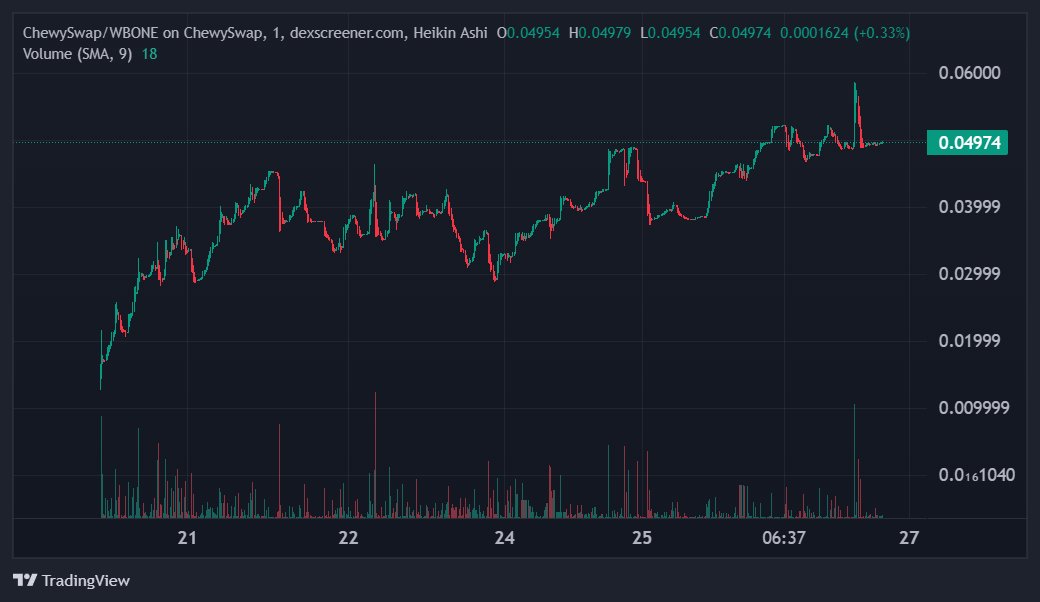Click the Close value C0.04974
Image resolution: width=1040 pixels, height=602 pixels.
click(740, 33)
